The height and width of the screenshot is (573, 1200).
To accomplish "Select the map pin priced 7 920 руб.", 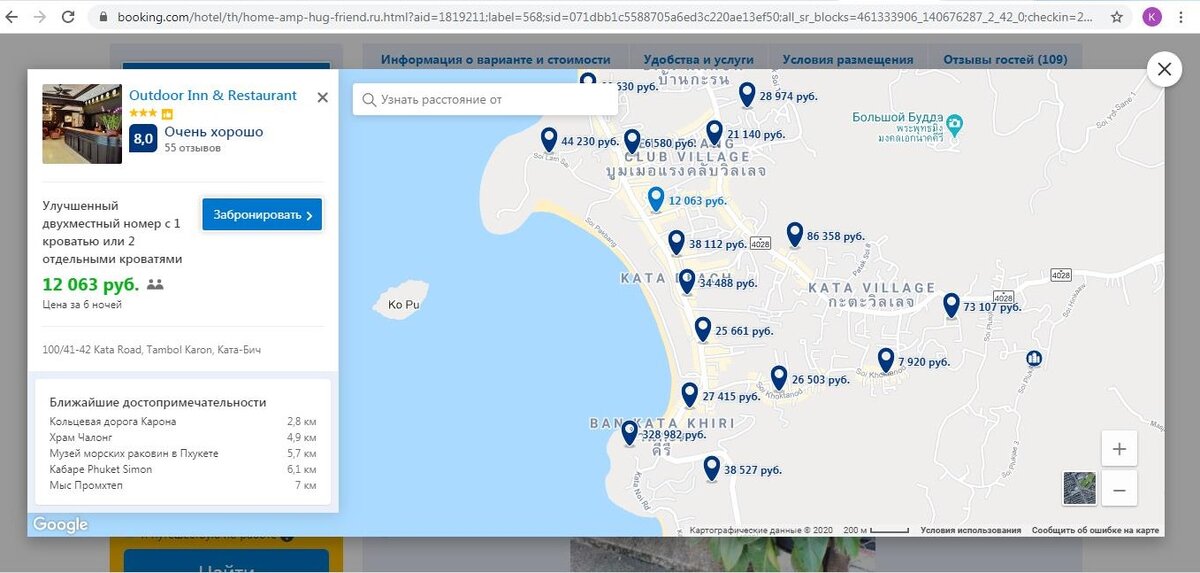I will coord(886,361).
